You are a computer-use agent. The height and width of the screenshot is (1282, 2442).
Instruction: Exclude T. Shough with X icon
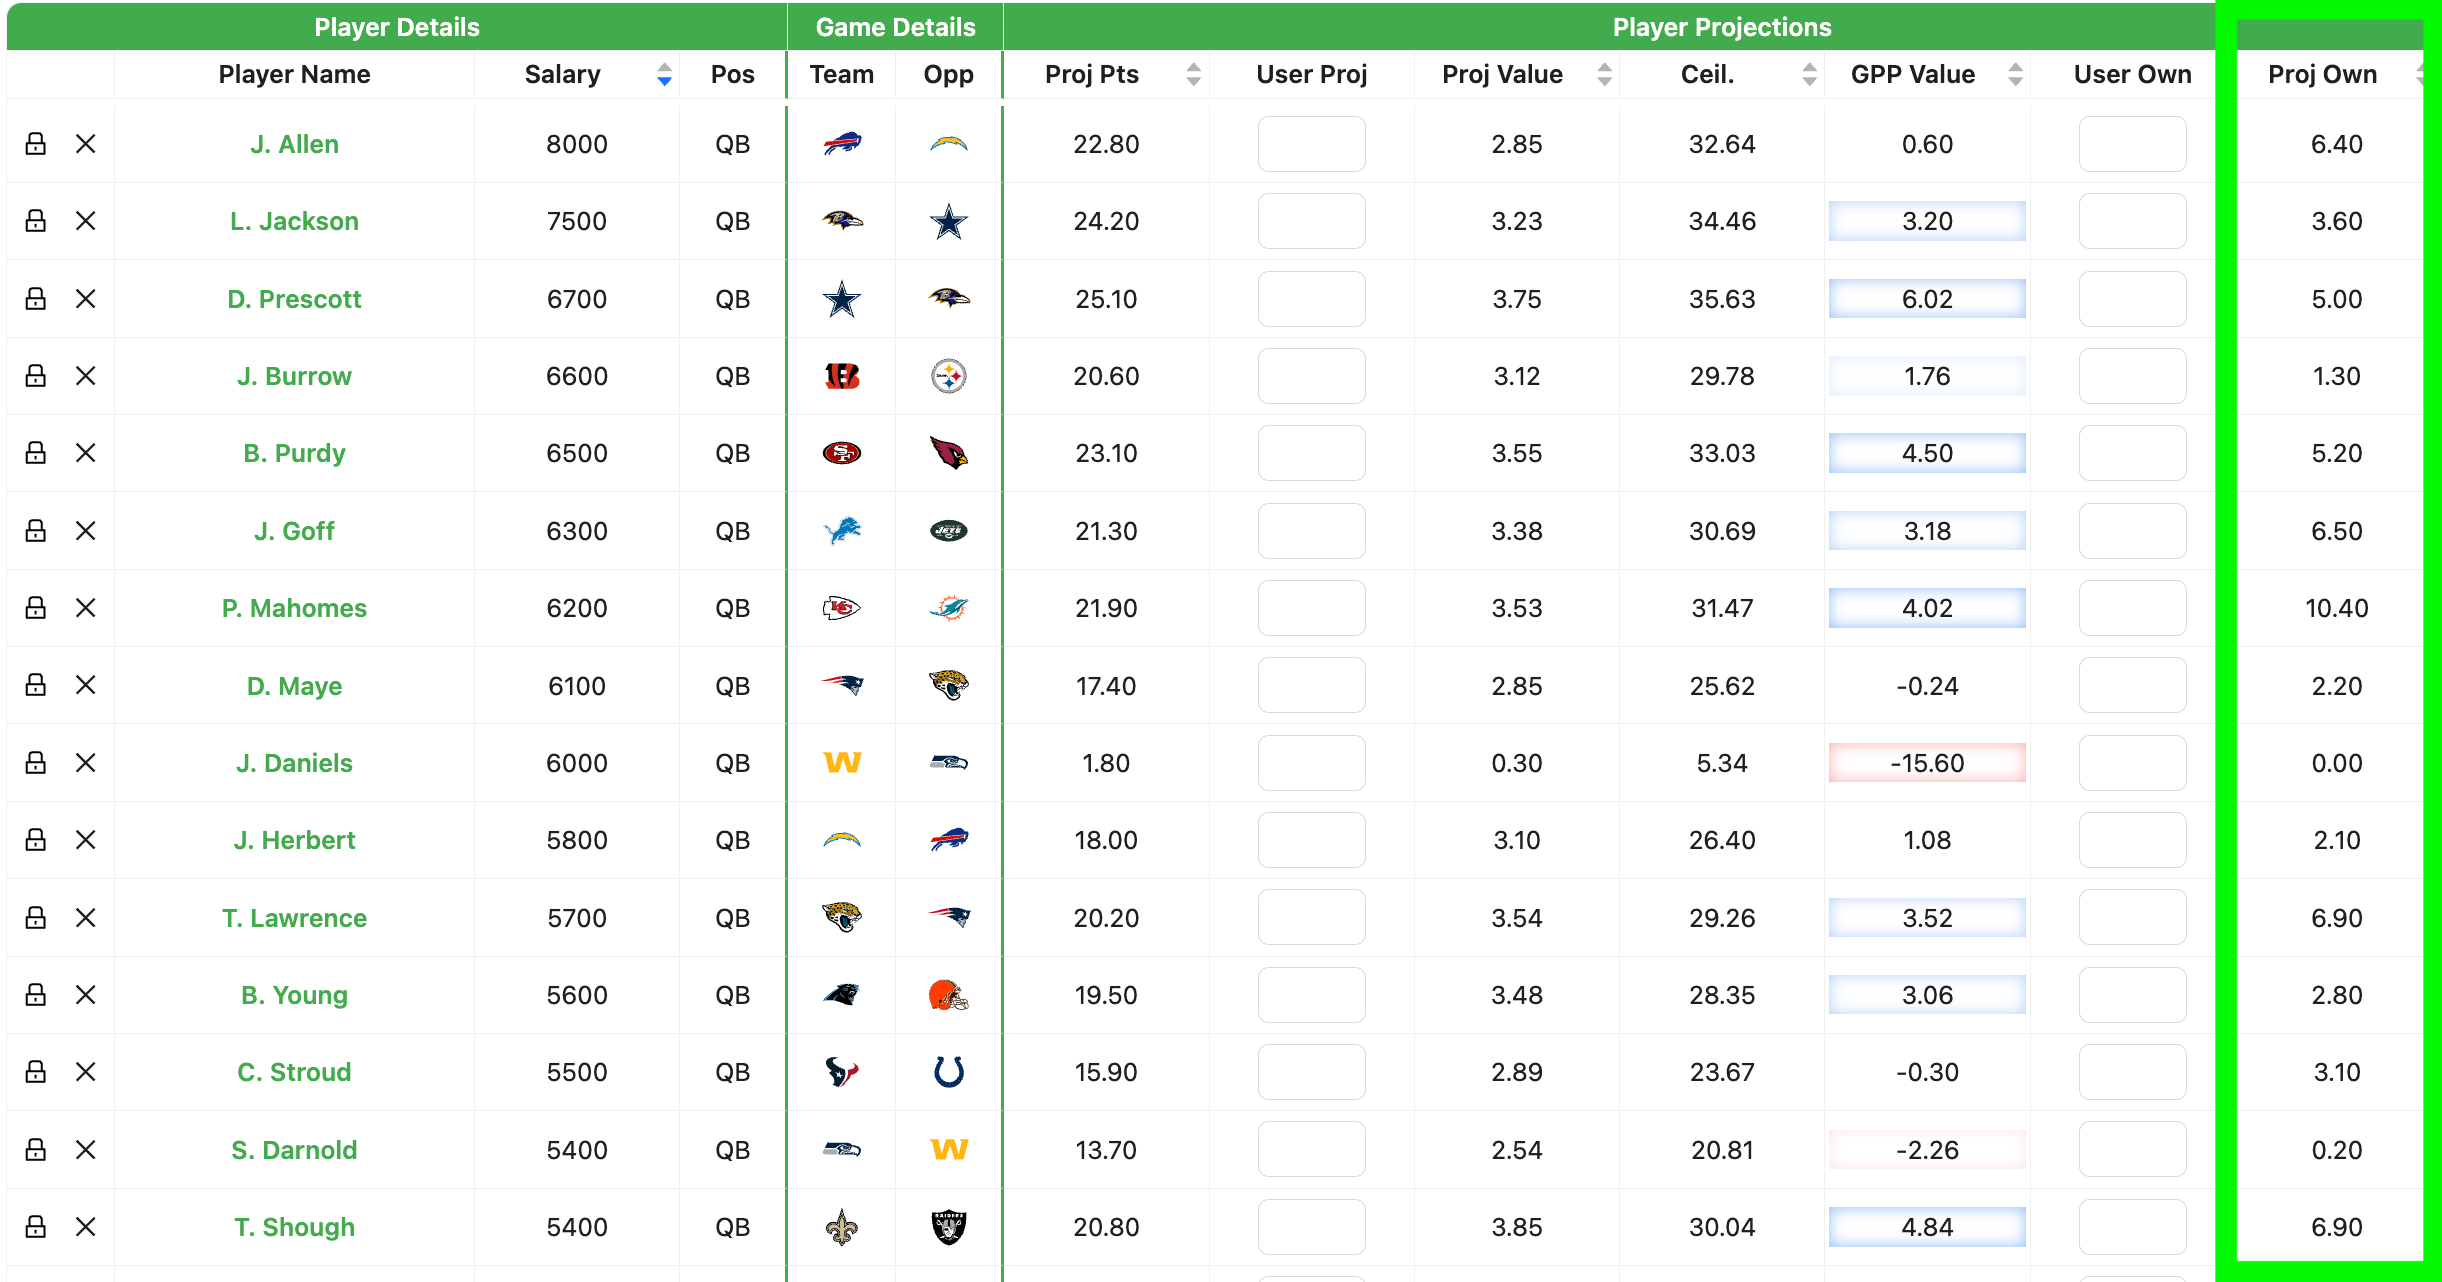tap(86, 1227)
